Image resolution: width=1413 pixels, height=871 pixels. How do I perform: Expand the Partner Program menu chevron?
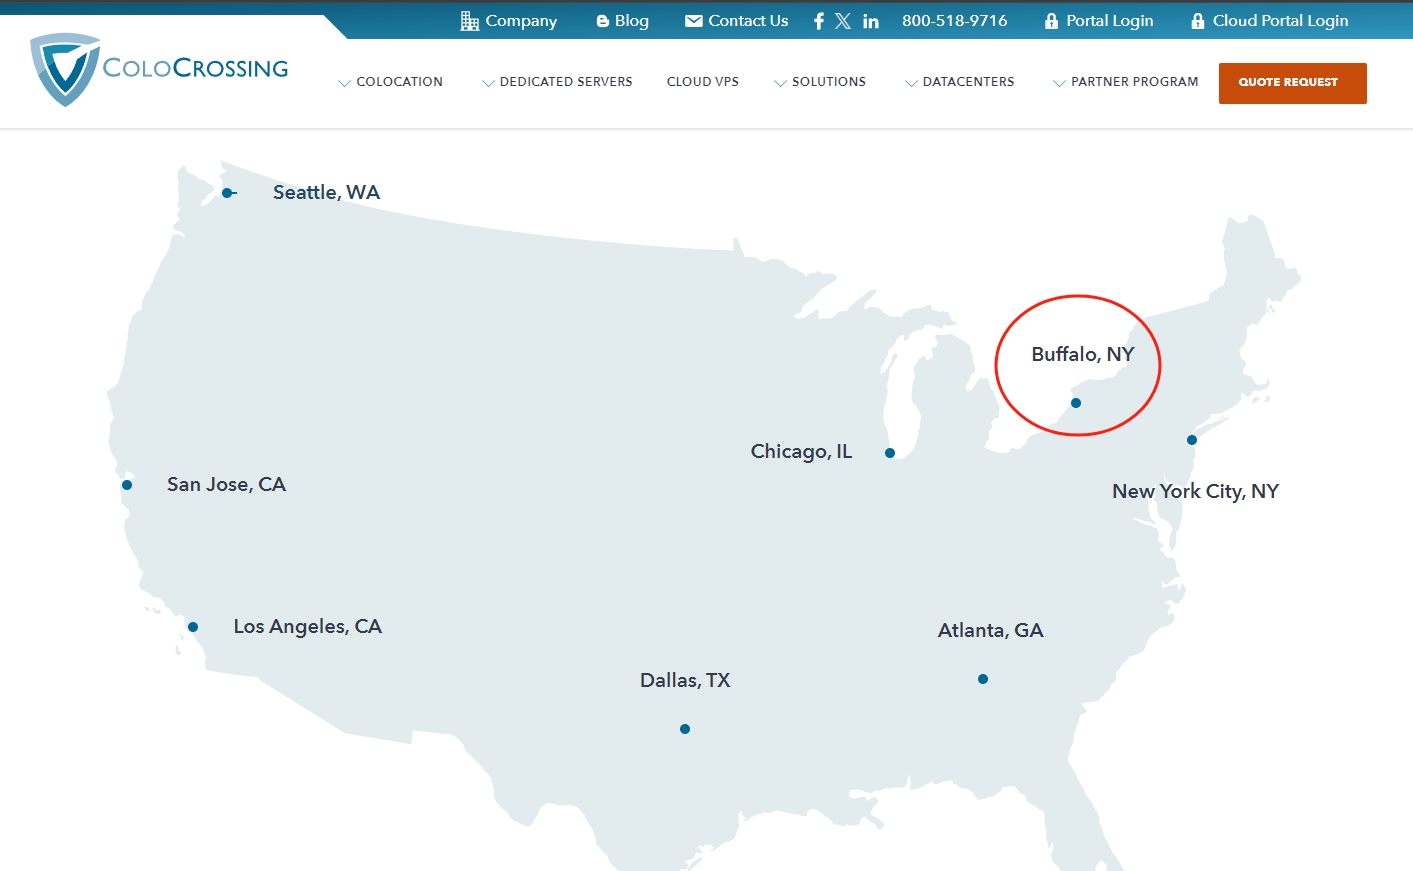click(1059, 83)
